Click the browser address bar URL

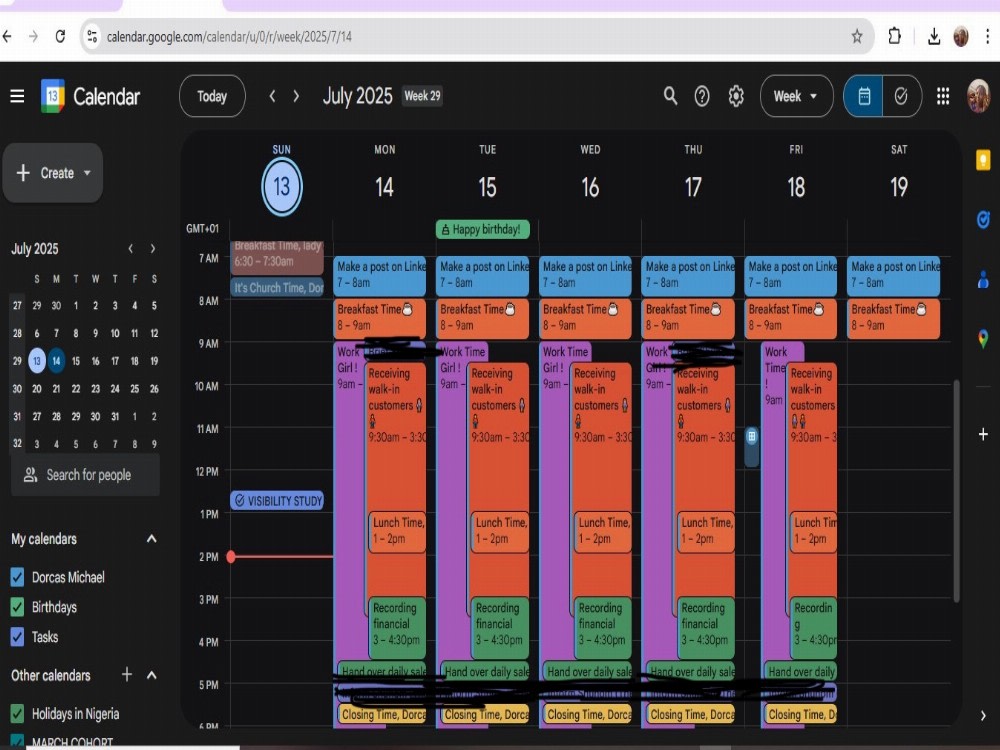tap(230, 36)
